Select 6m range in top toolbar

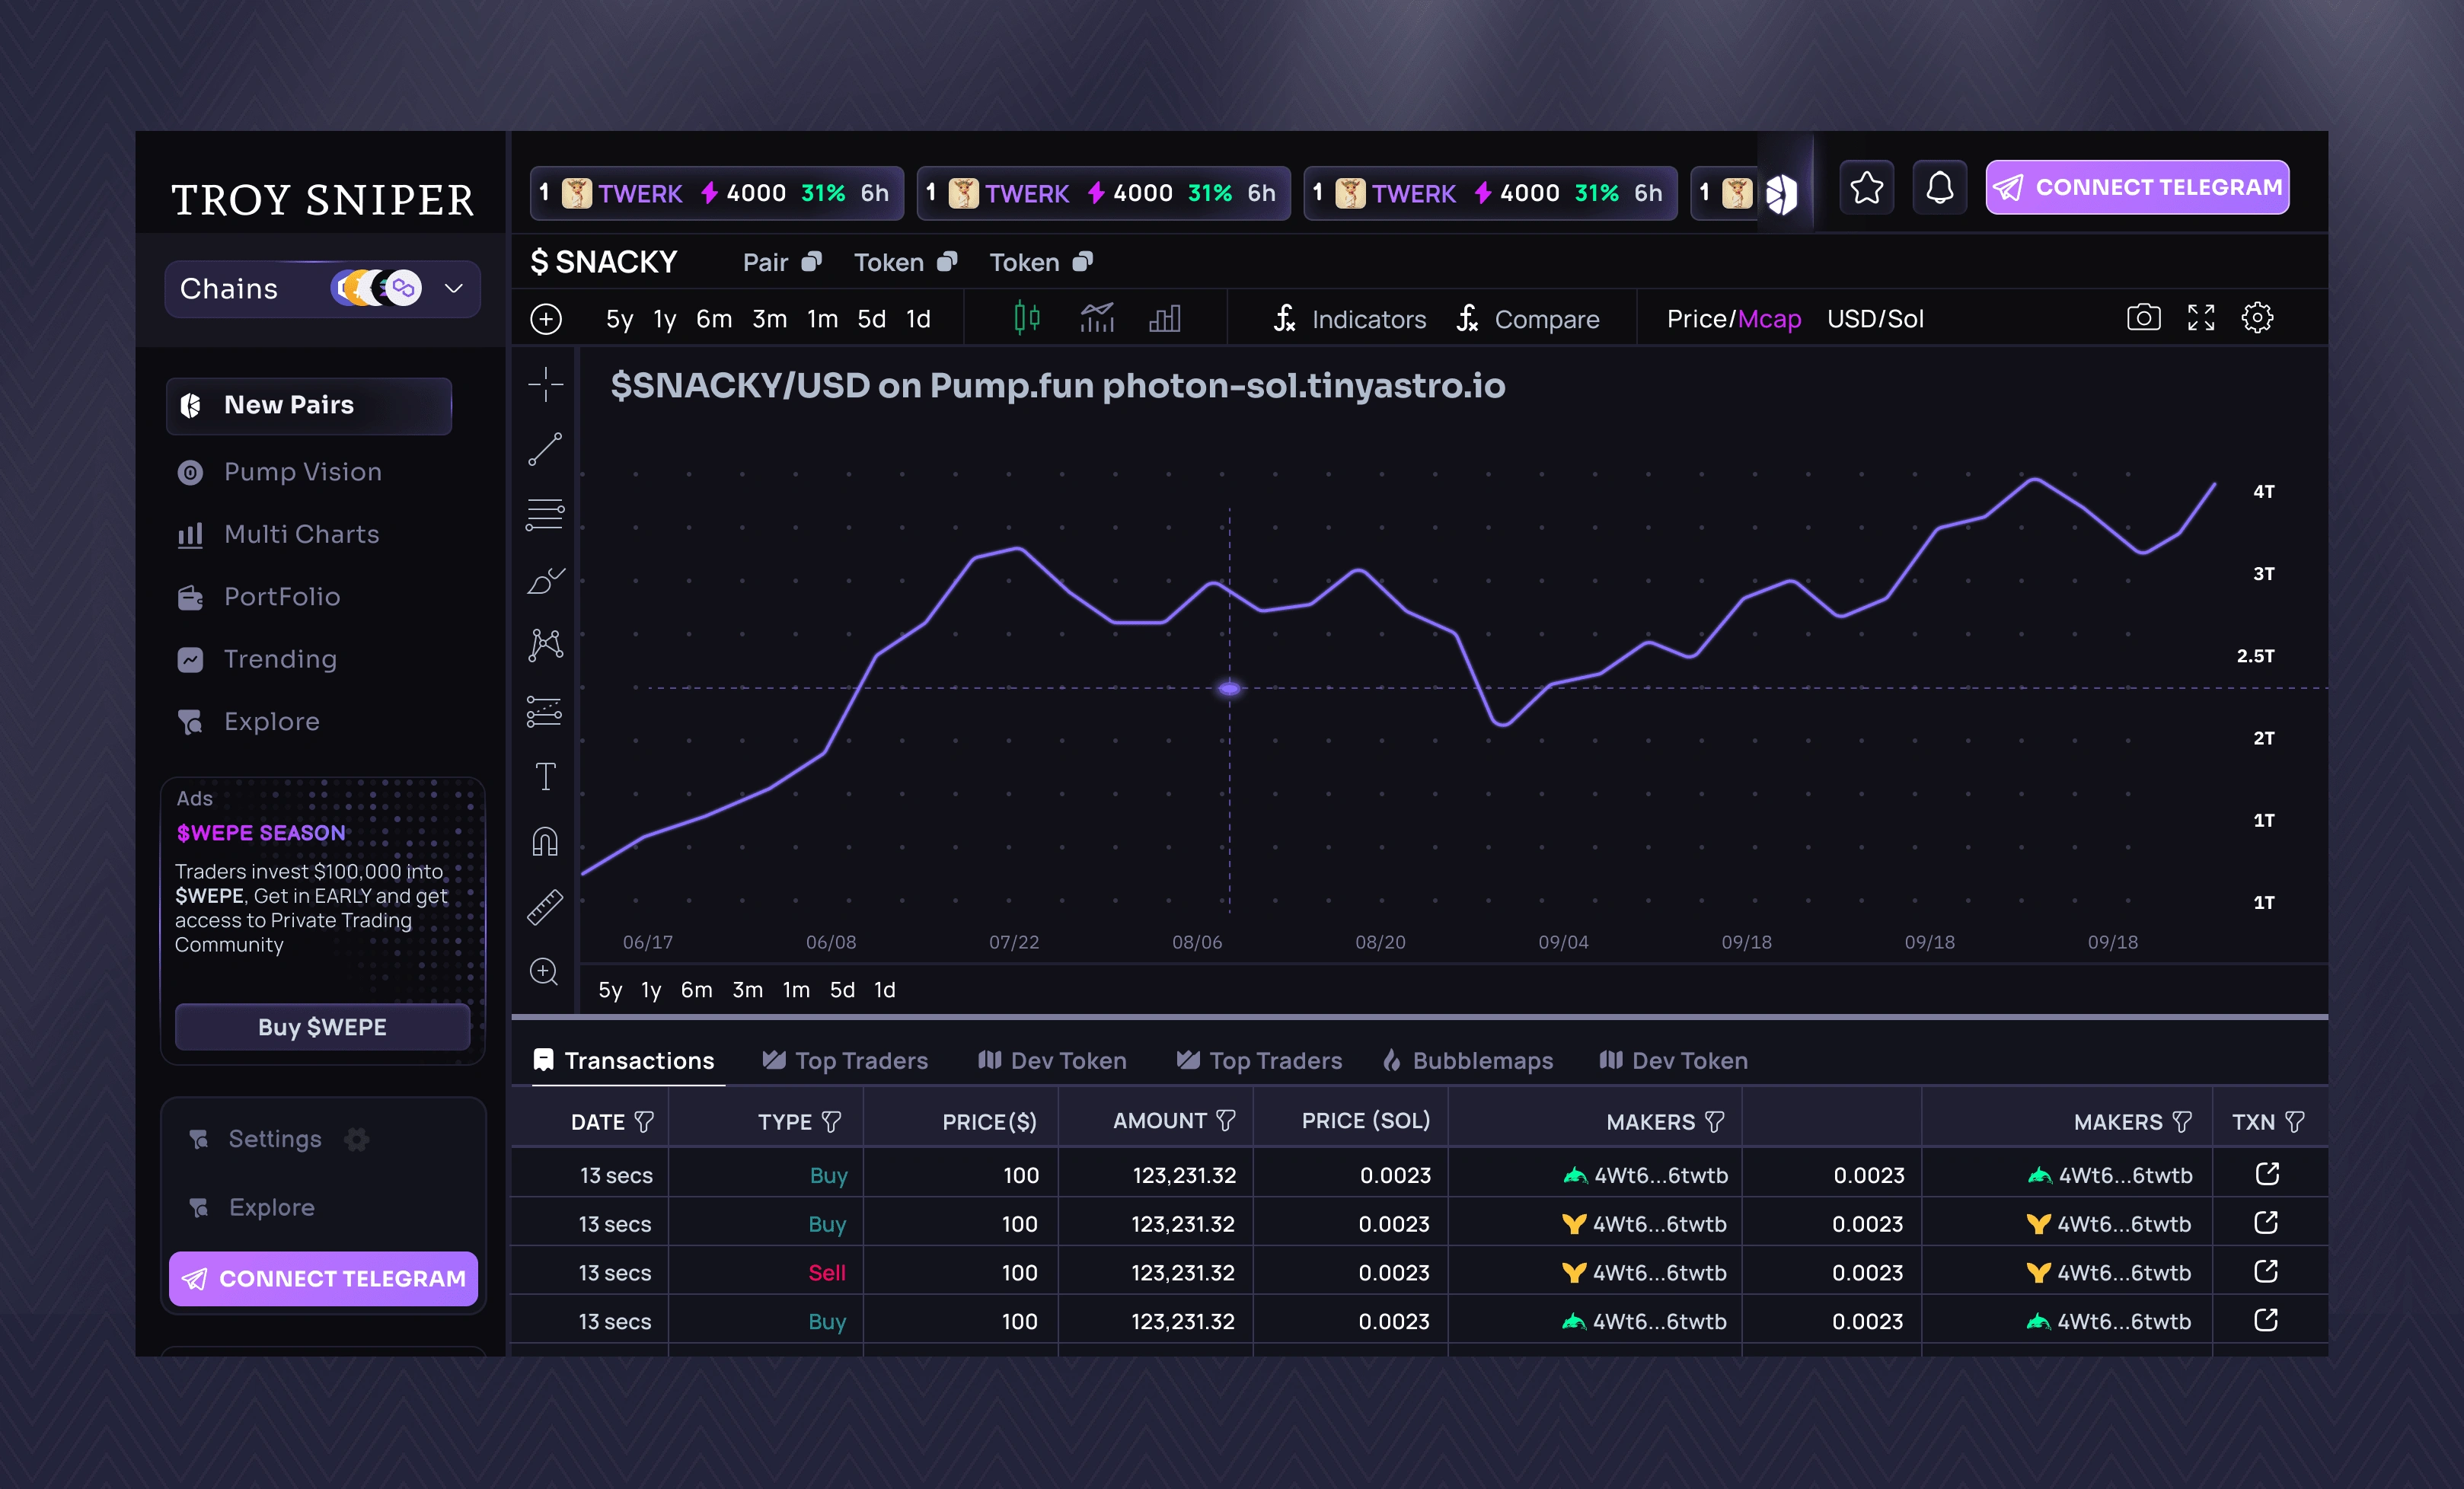[x=714, y=319]
